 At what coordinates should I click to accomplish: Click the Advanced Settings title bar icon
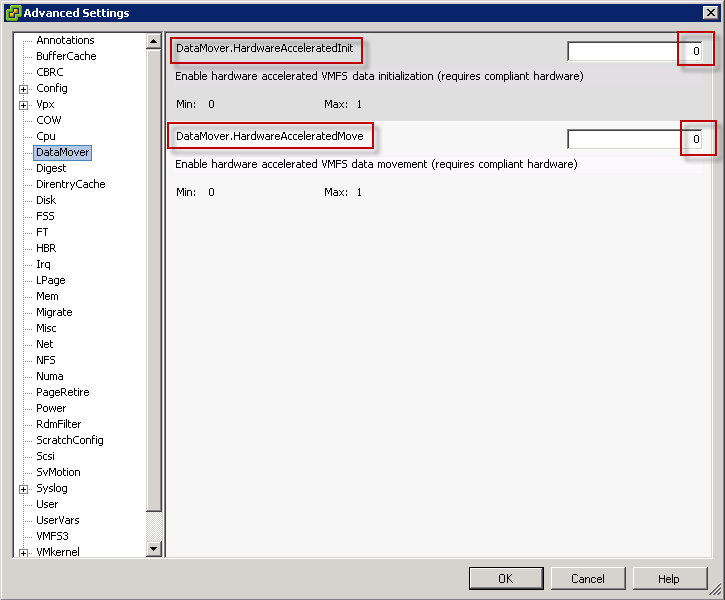(x=12, y=13)
